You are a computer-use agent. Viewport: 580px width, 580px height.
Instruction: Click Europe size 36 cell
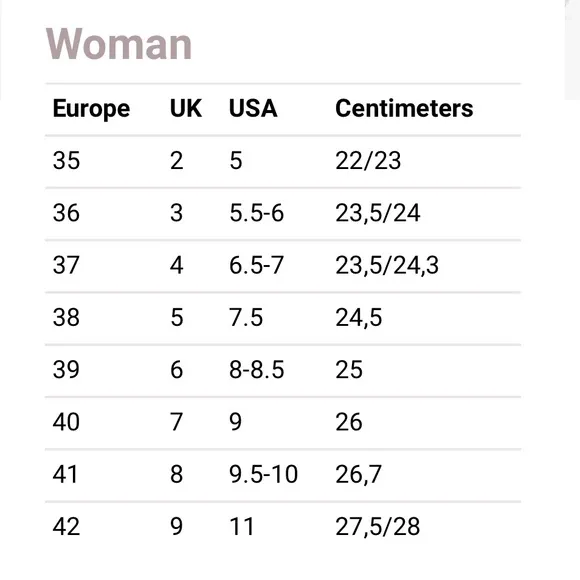66,213
